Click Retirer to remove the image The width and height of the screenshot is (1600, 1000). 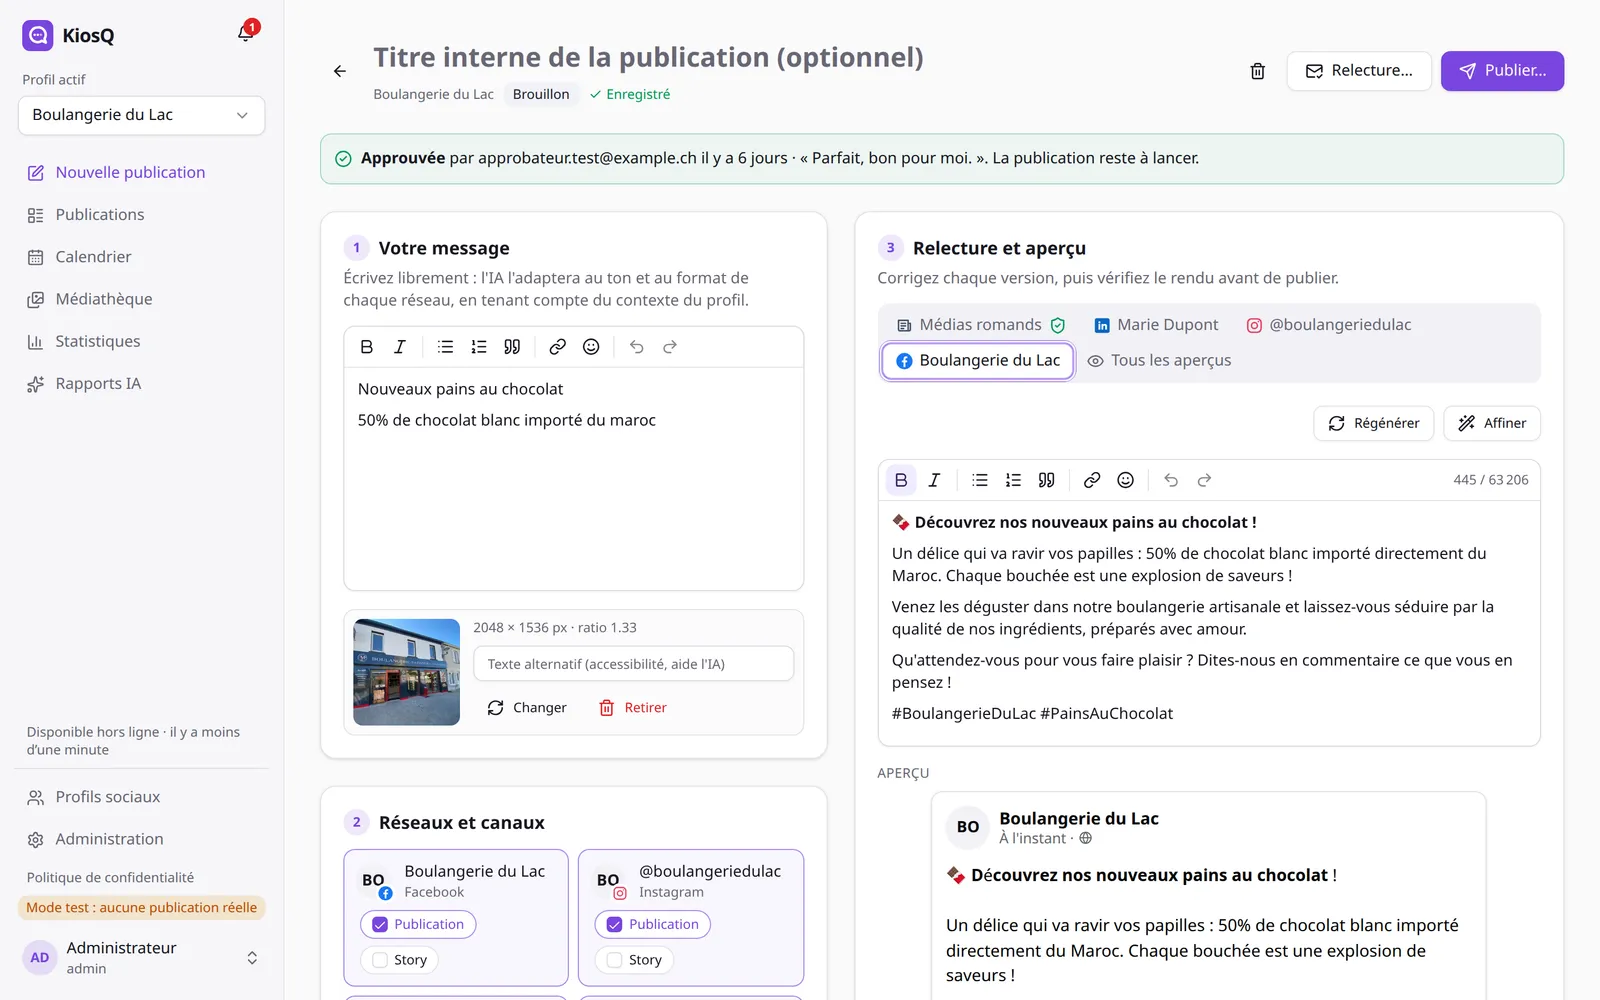coord(633,708)
